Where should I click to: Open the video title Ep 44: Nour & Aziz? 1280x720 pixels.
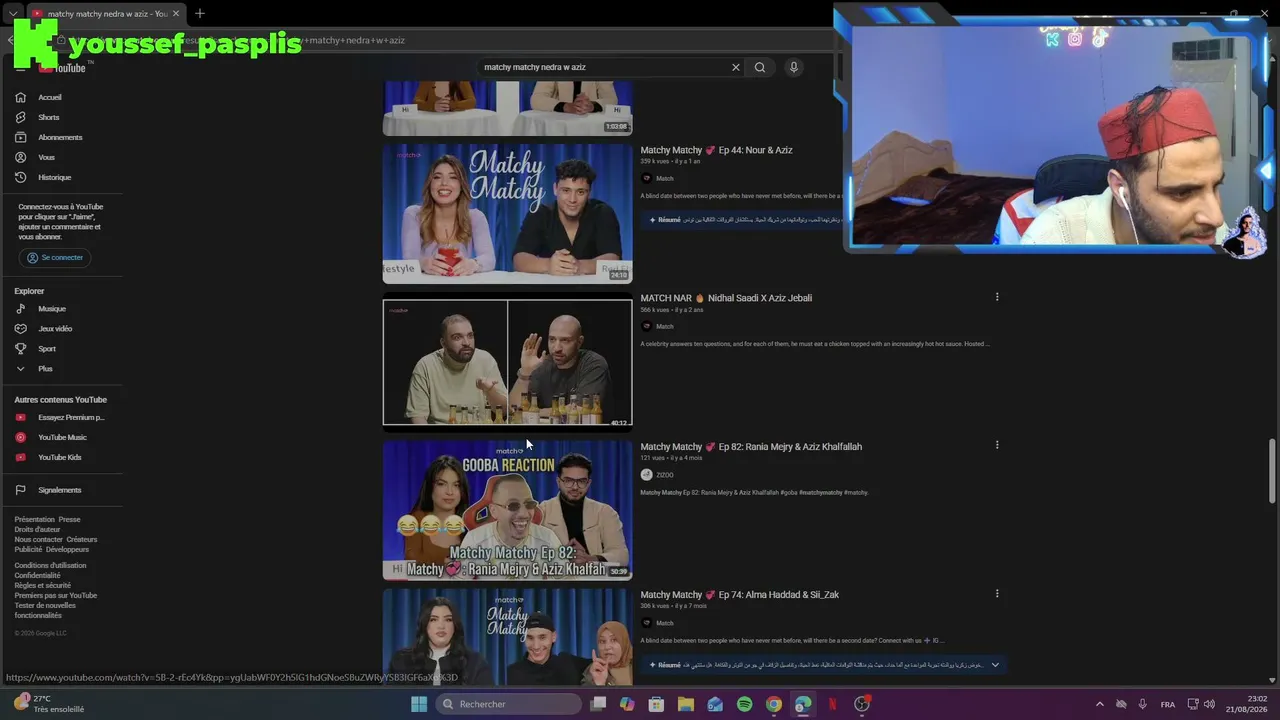[716, 150]
